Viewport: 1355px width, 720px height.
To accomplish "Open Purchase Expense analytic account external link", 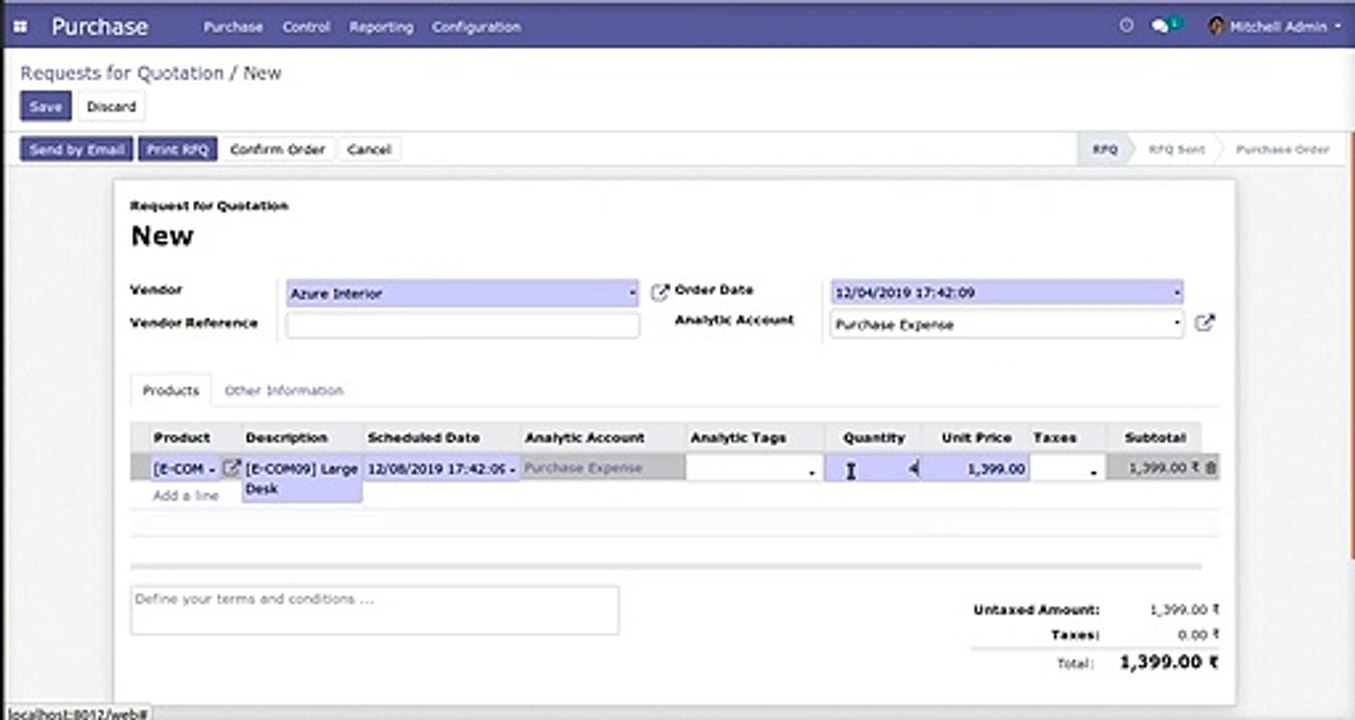I will point(1205,323).
